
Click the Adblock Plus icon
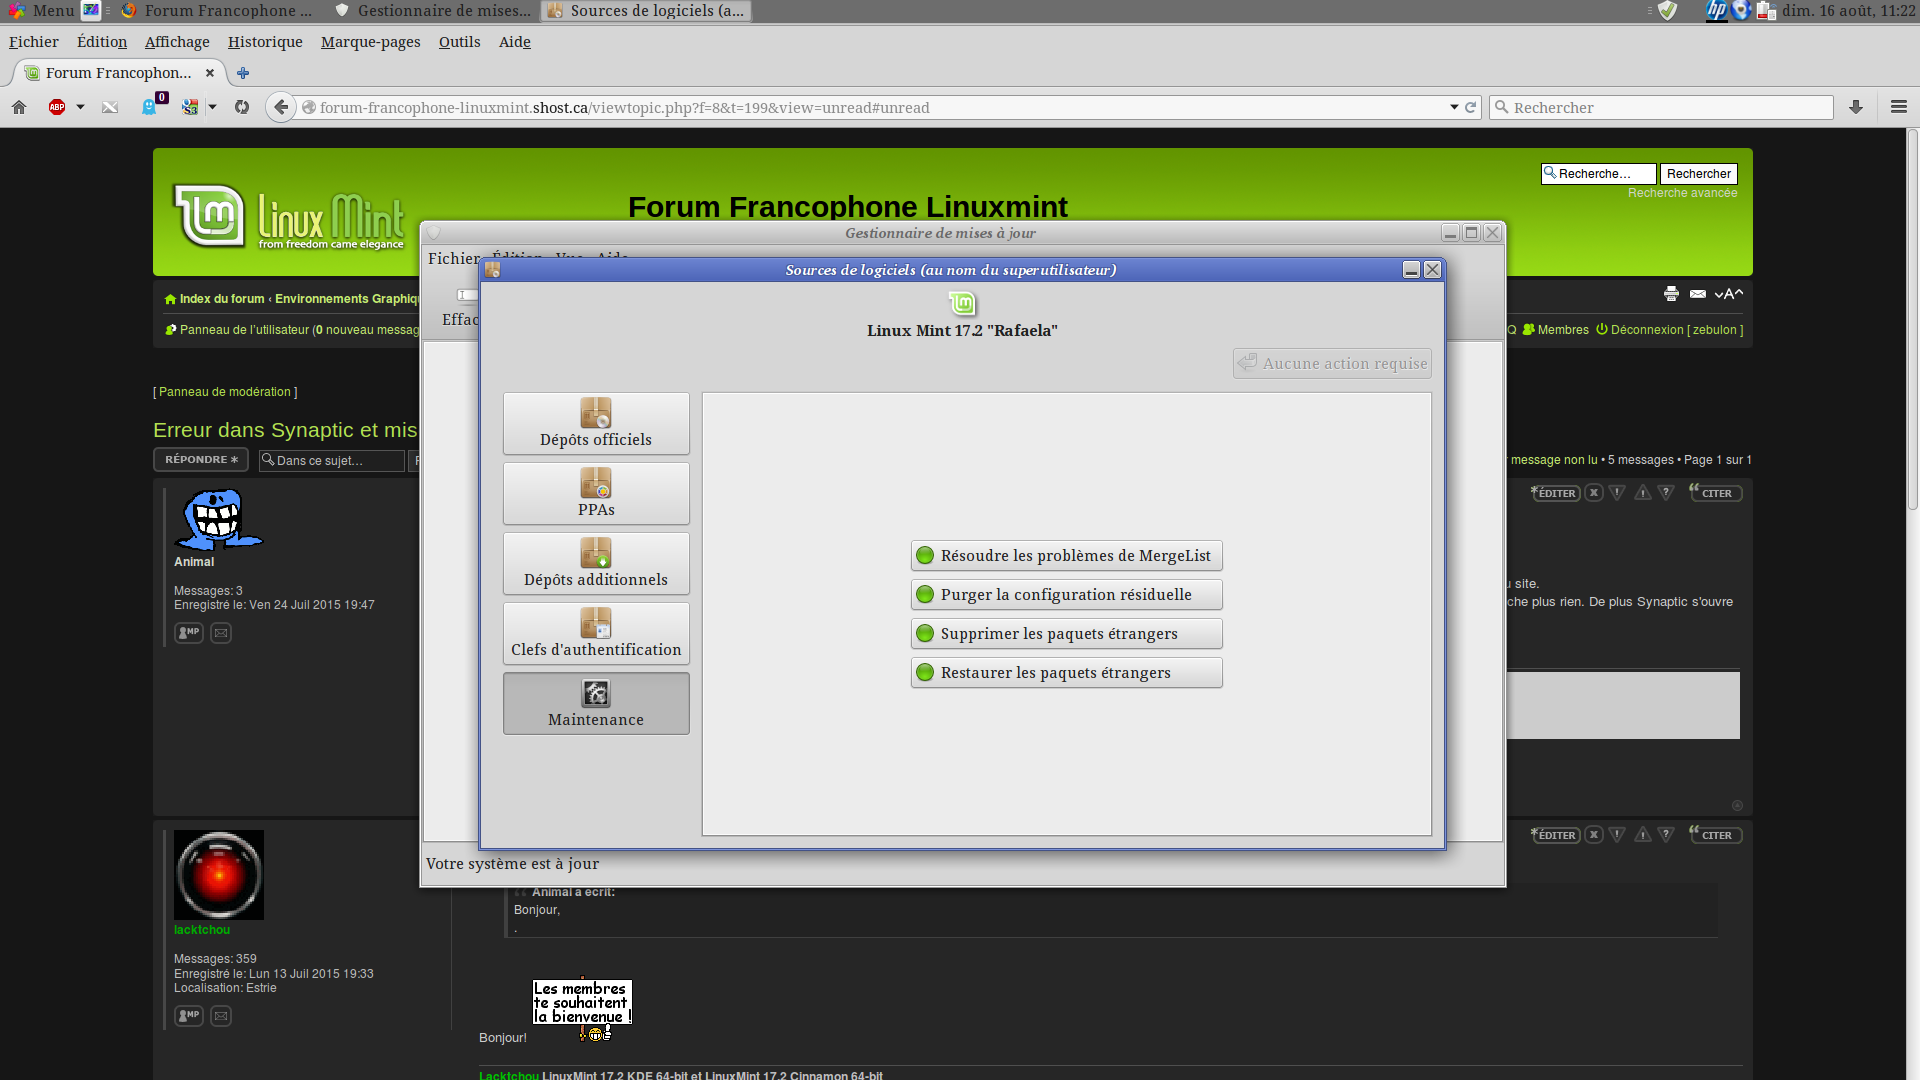57,107
